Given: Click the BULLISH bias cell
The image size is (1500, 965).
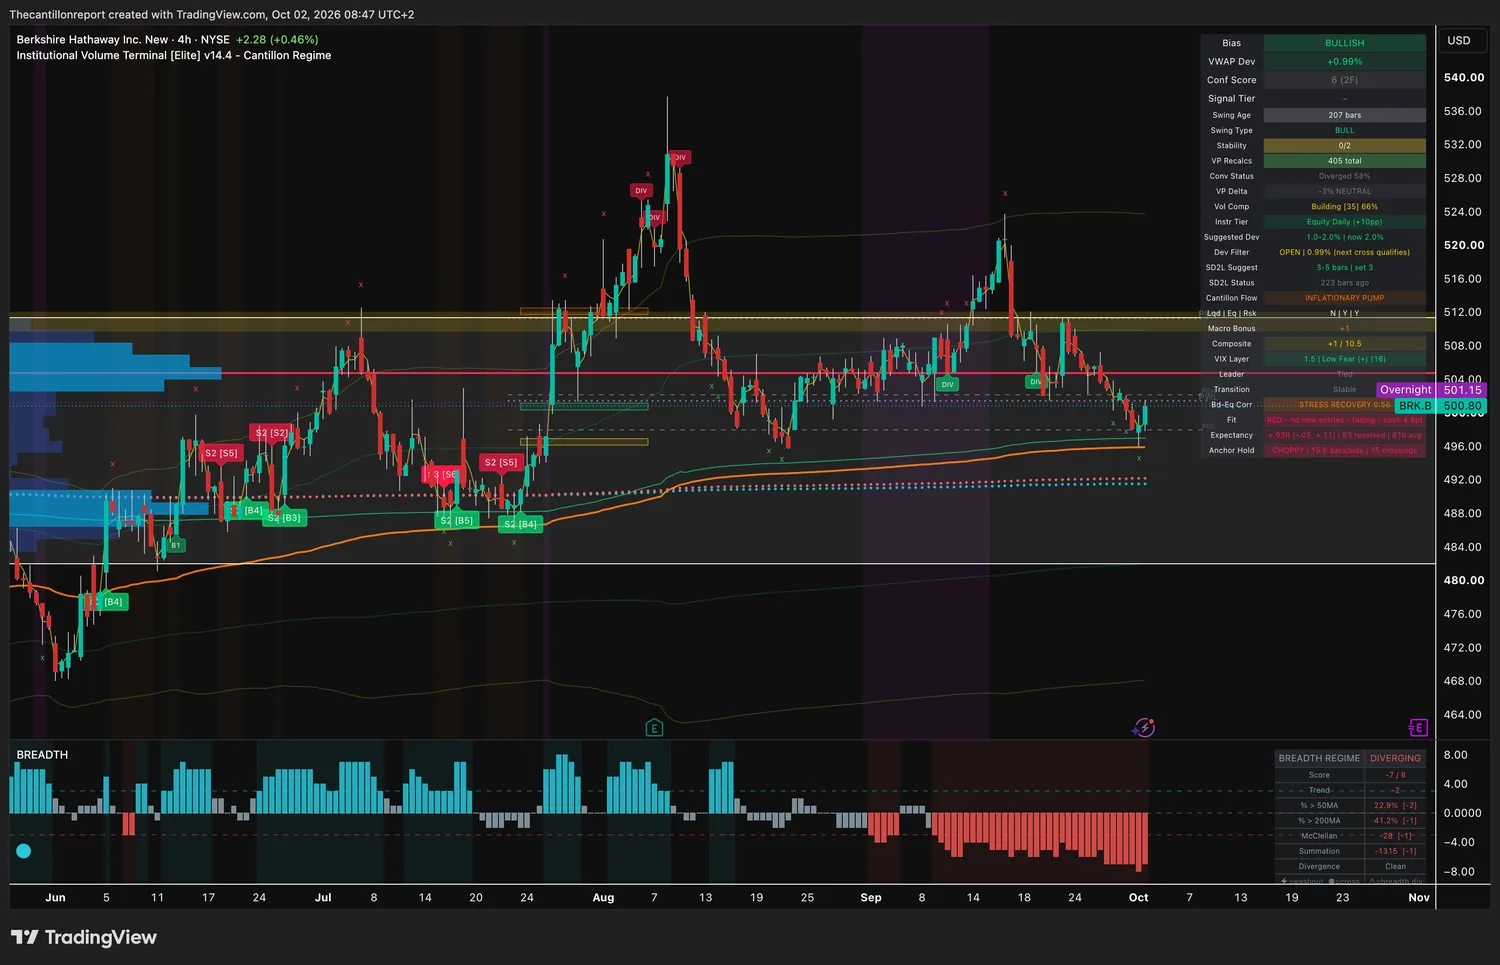Looking at the screenshot, I should click(1344, 43).
